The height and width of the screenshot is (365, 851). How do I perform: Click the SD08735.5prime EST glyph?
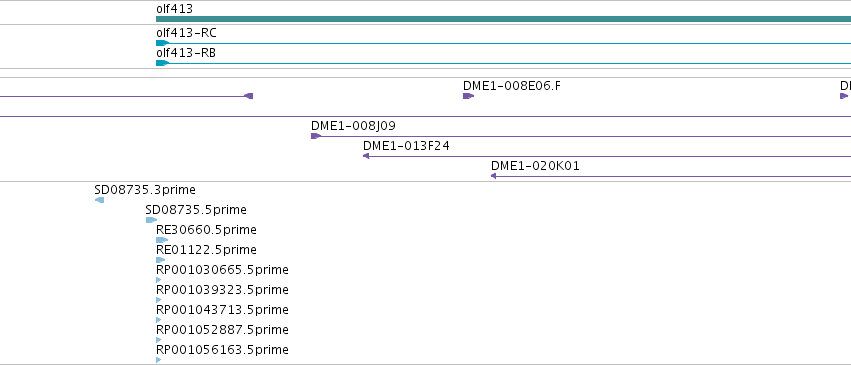151,220
